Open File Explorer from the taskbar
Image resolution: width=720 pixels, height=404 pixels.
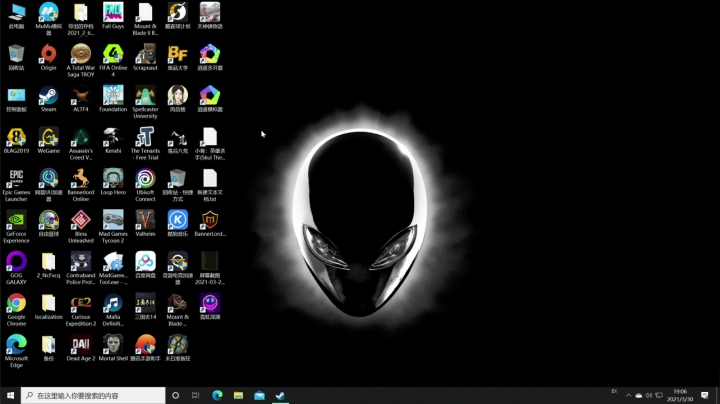[238, 395]
